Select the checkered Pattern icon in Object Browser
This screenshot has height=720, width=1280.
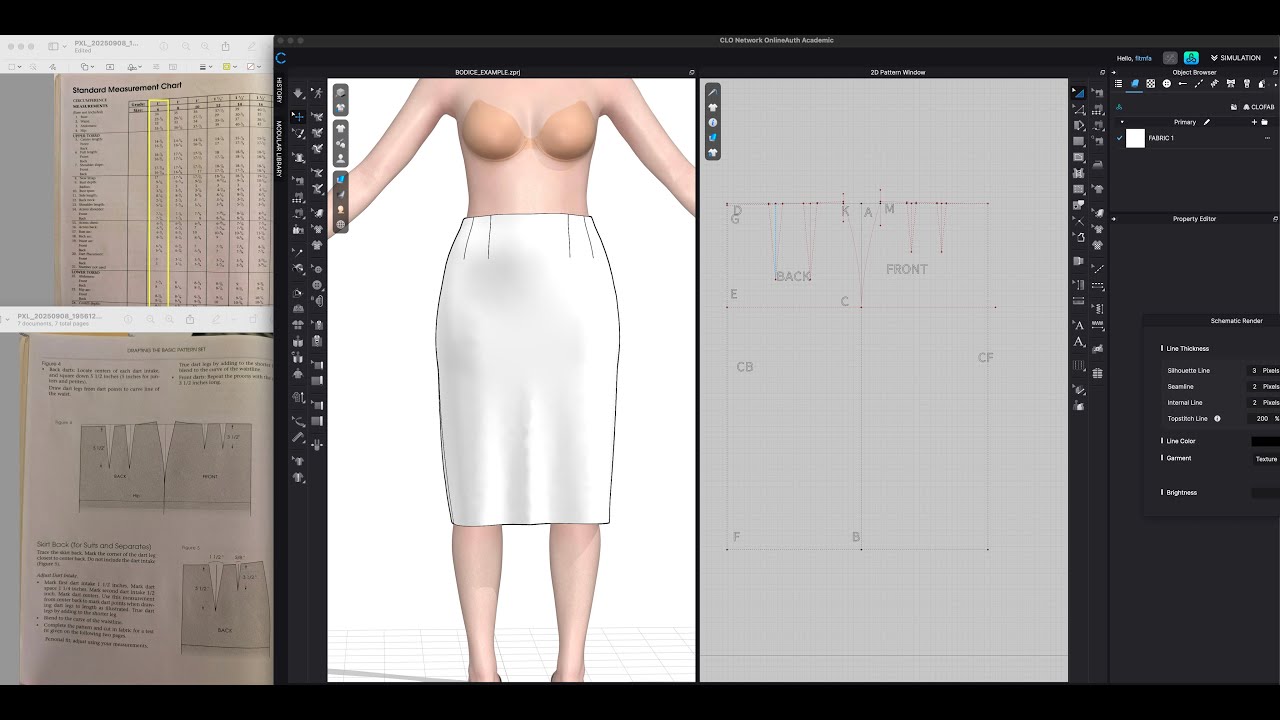(x=1151, y=84)
